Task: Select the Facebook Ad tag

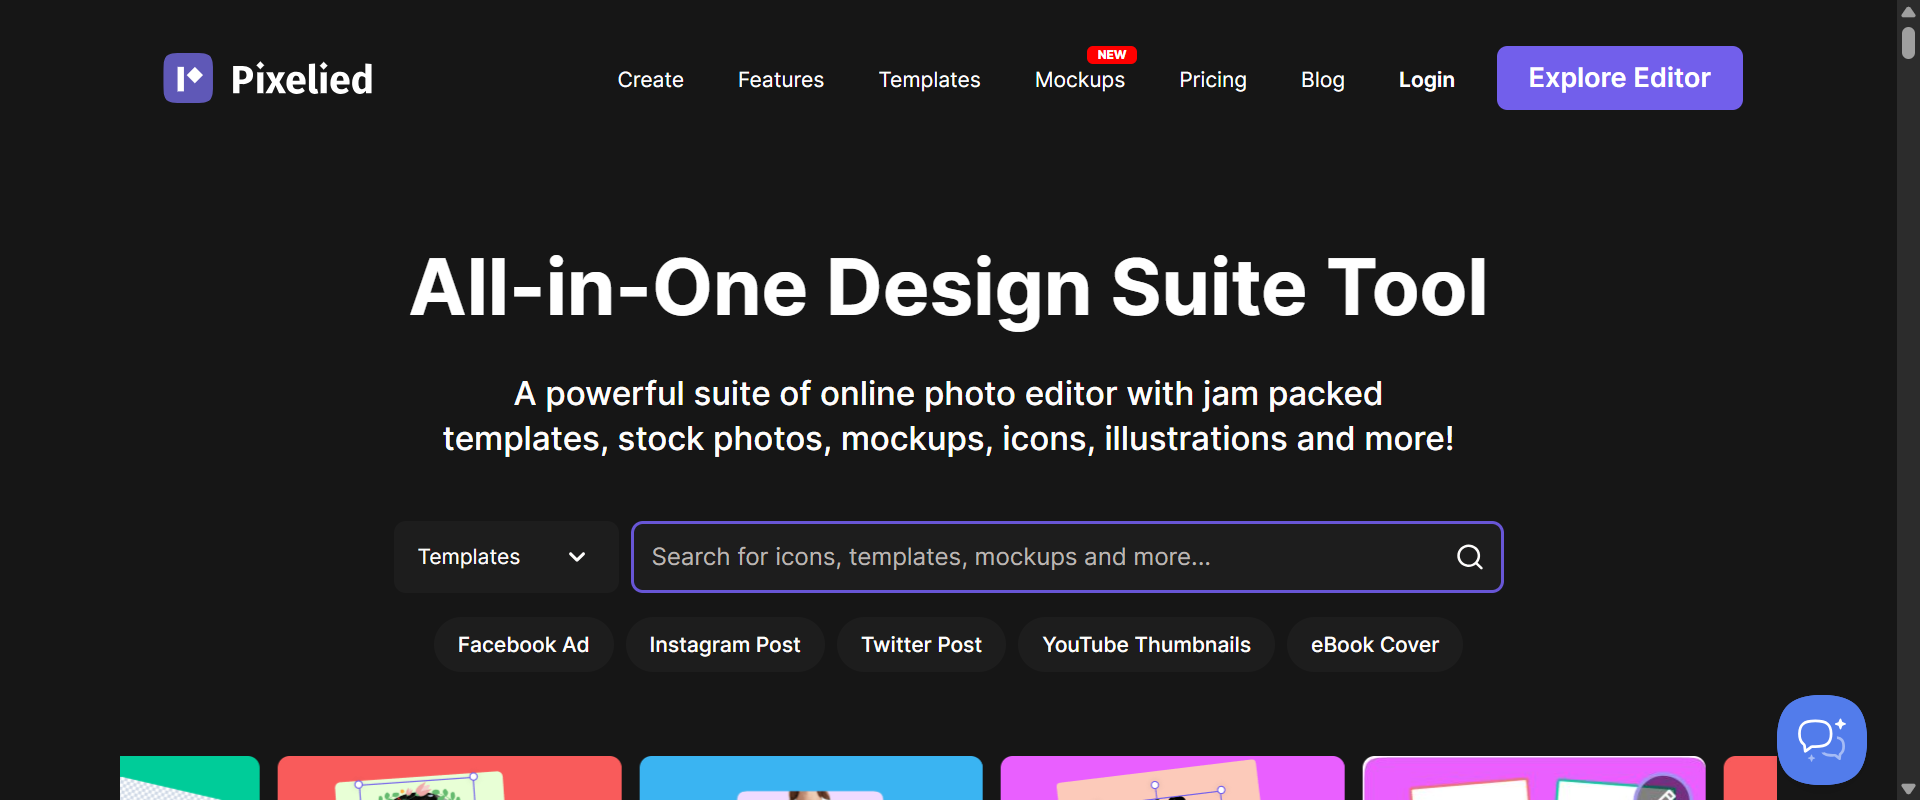Action: 523,645
